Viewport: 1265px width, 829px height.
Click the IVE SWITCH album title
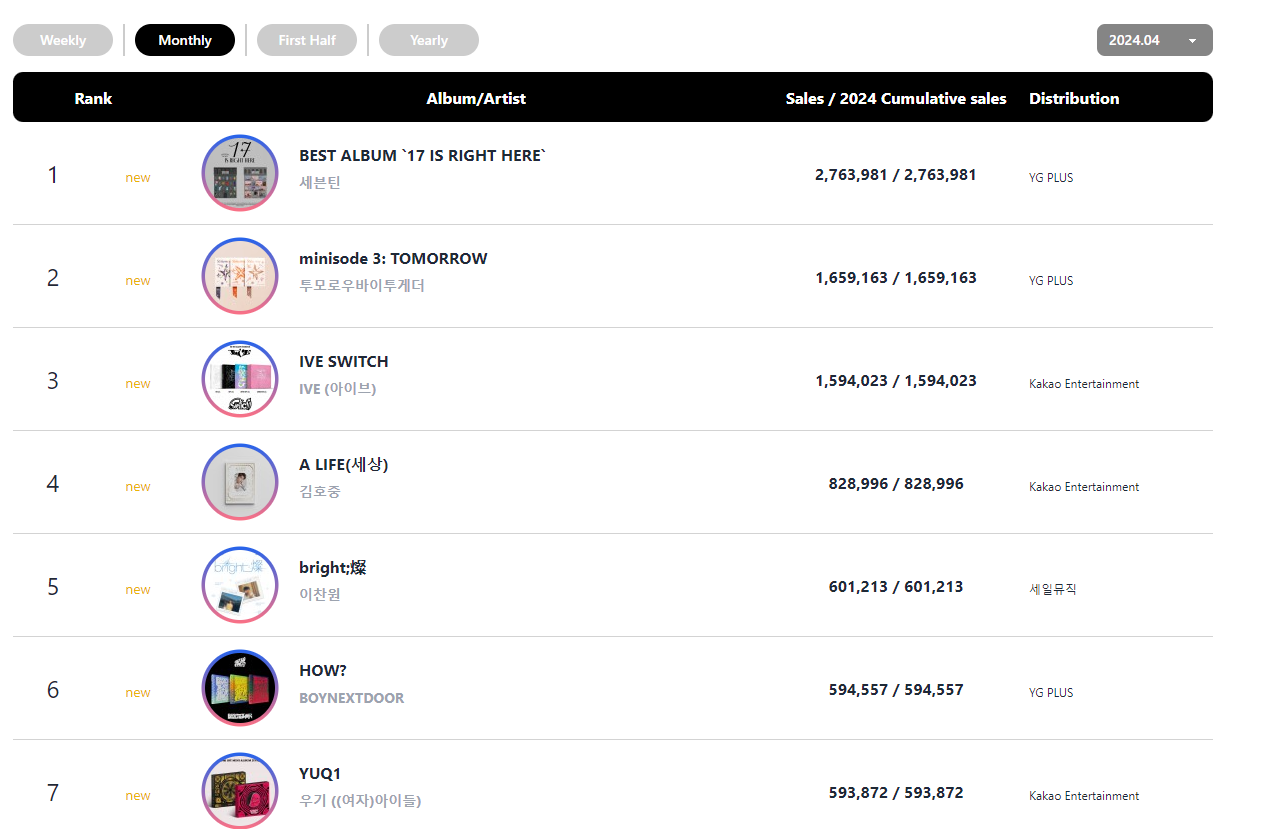click(344, 361)
